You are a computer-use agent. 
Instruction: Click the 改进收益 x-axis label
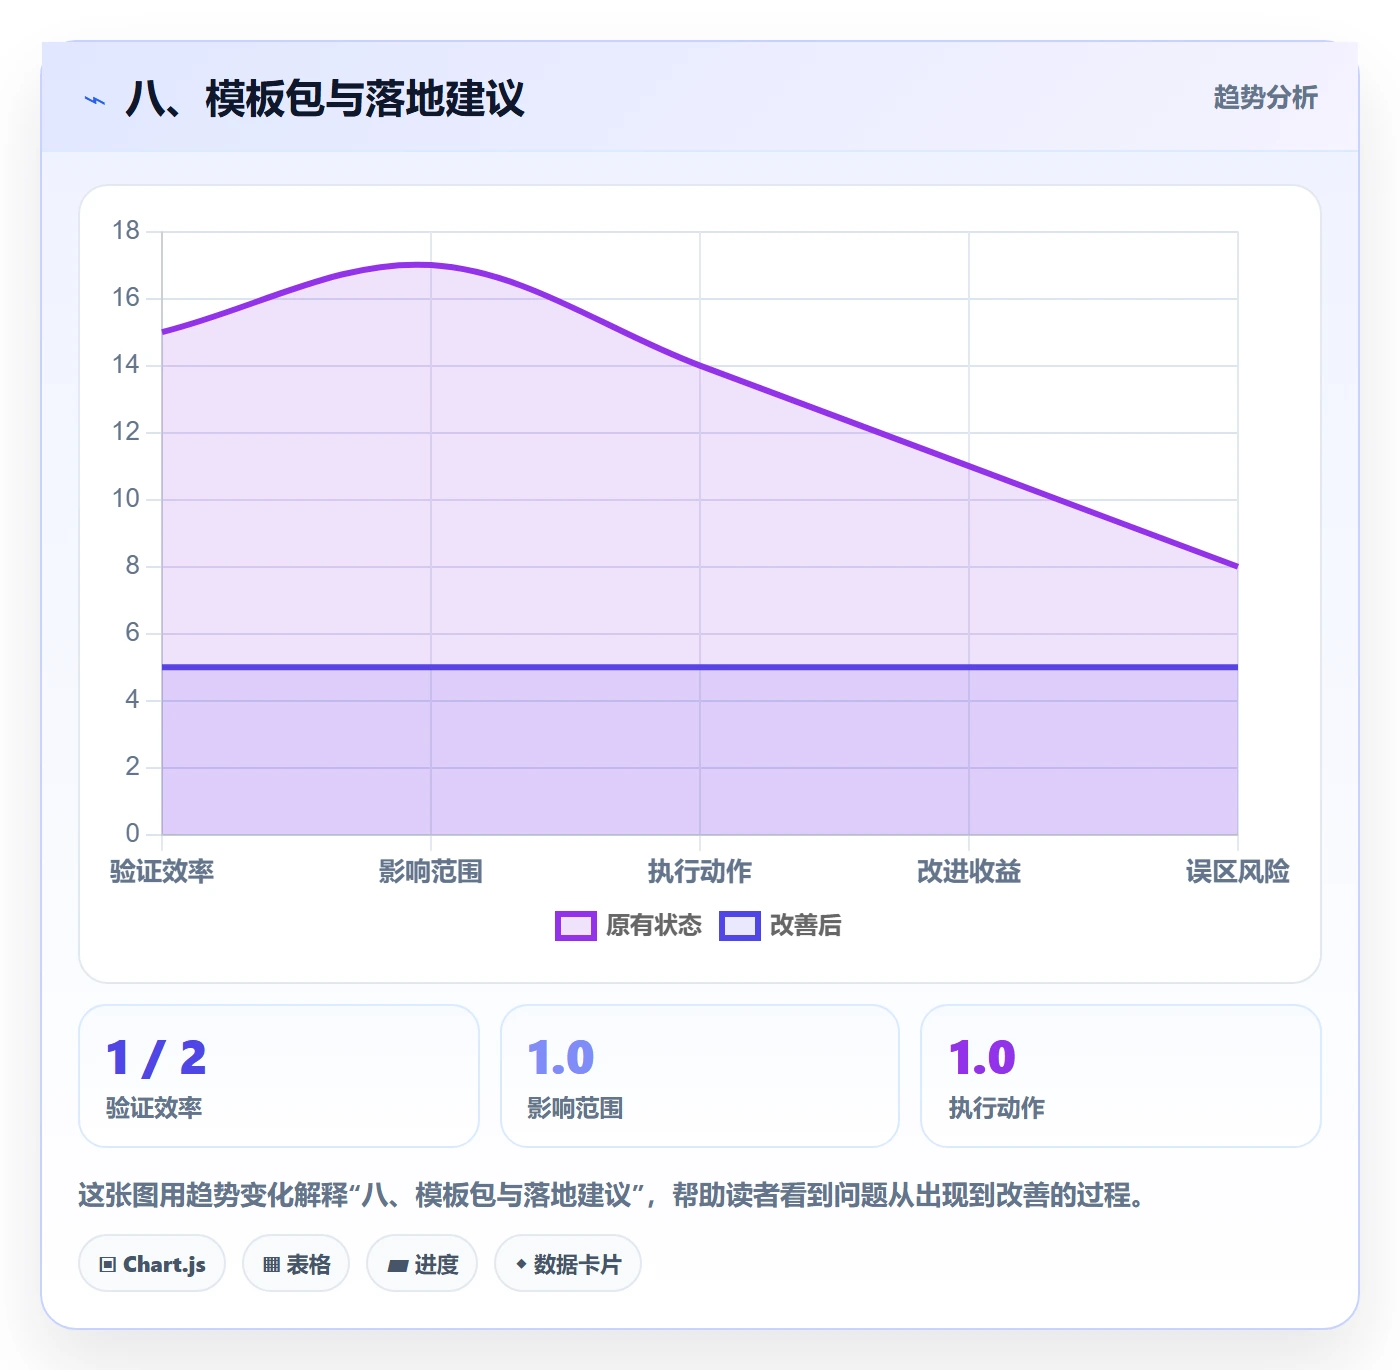tap(969, 872)
